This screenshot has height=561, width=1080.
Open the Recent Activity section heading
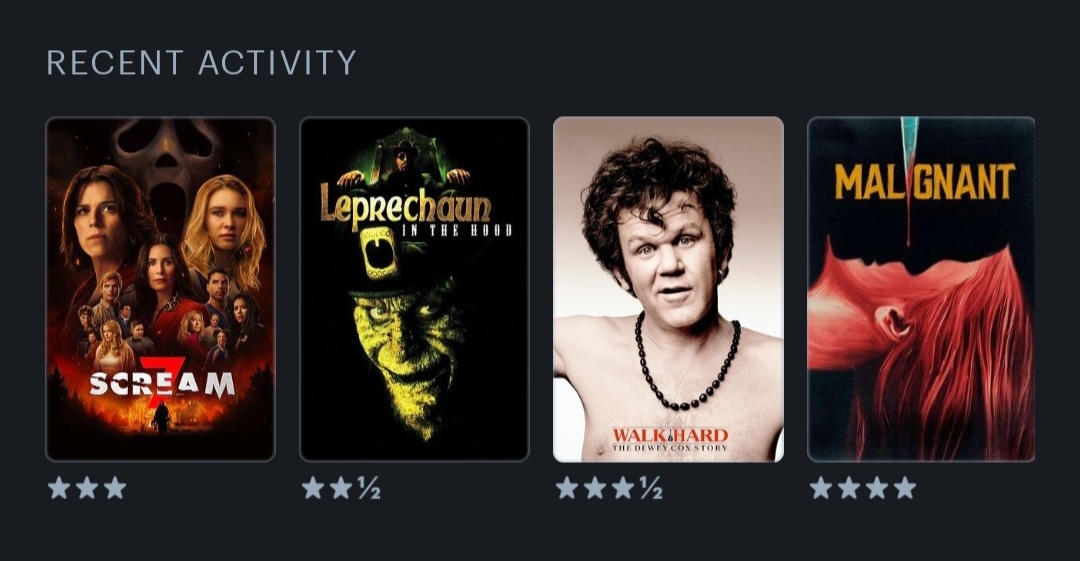201,63
